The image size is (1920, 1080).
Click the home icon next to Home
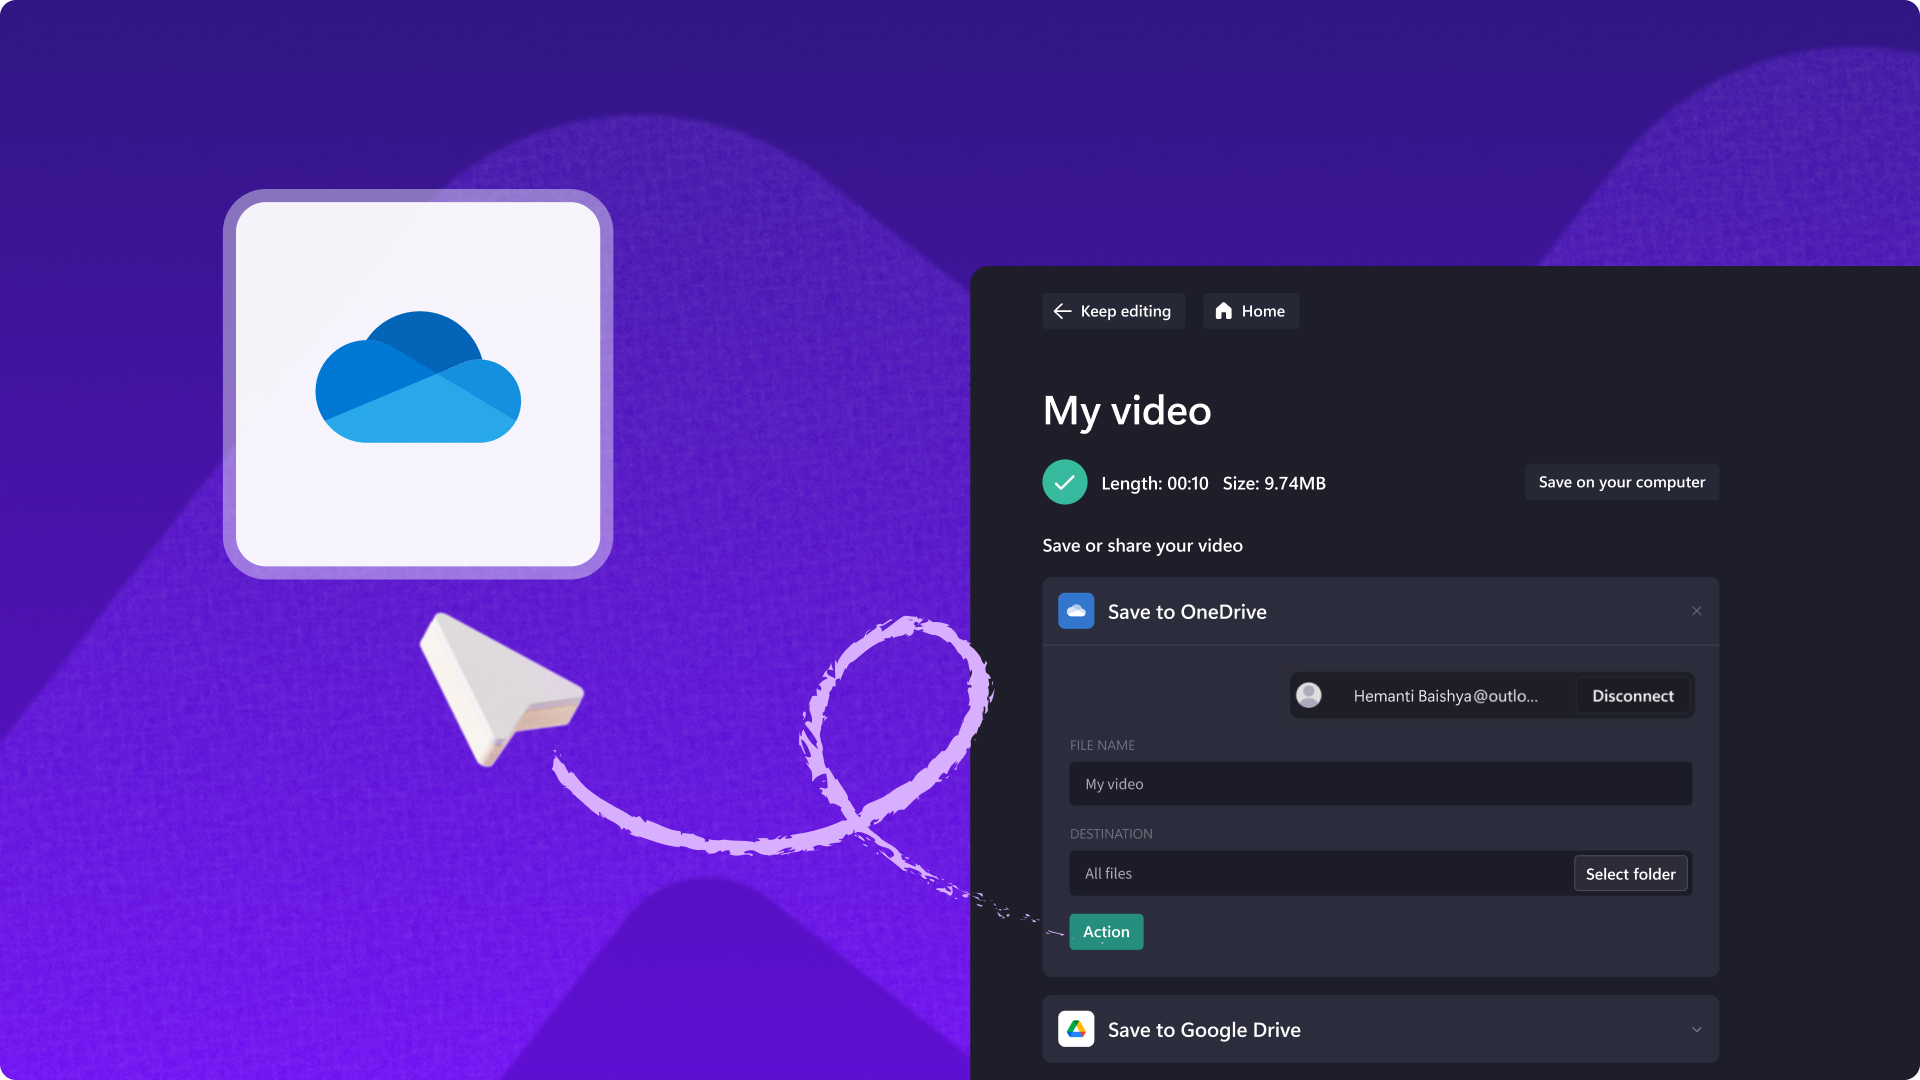pyautogui.click(x=1222, y=310)
